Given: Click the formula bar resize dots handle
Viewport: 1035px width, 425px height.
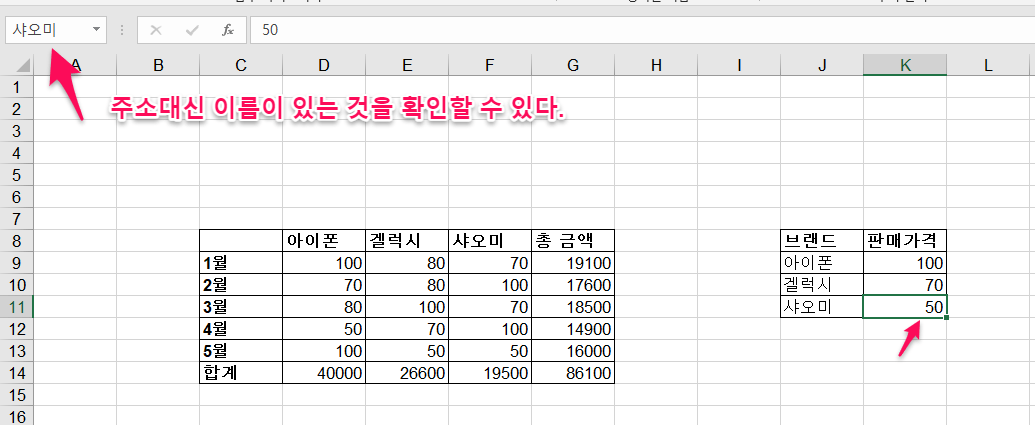Looking at the screenshot, I should pos(121,30).
